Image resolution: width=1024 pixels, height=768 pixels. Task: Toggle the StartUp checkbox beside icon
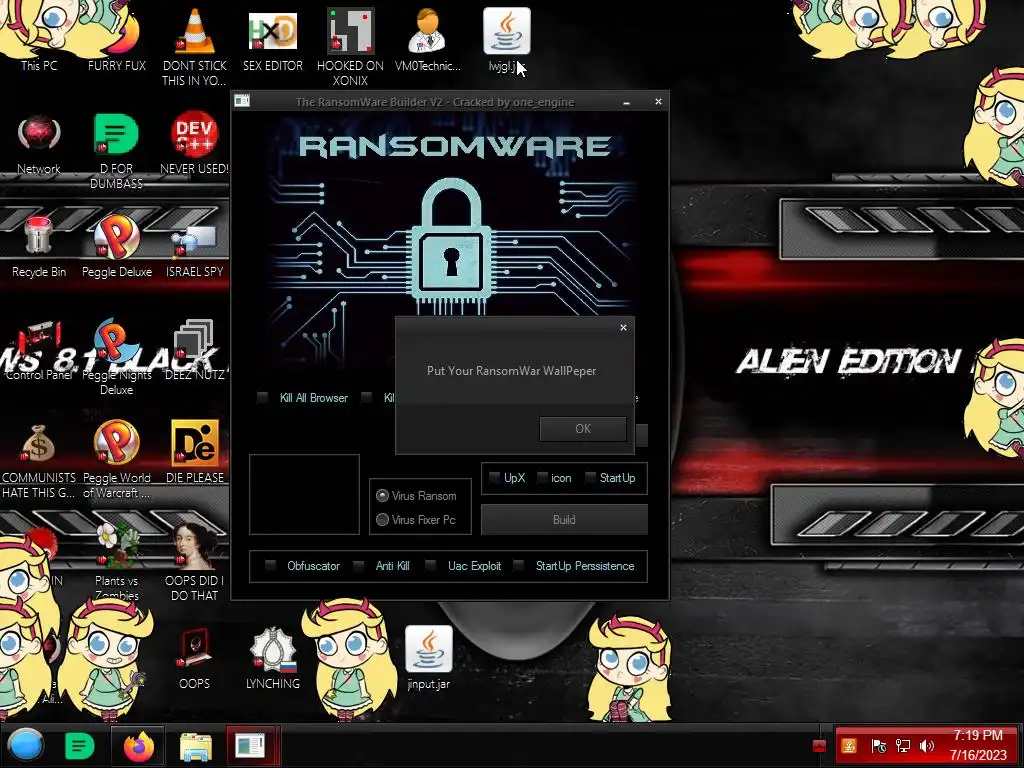pos(590,477)
